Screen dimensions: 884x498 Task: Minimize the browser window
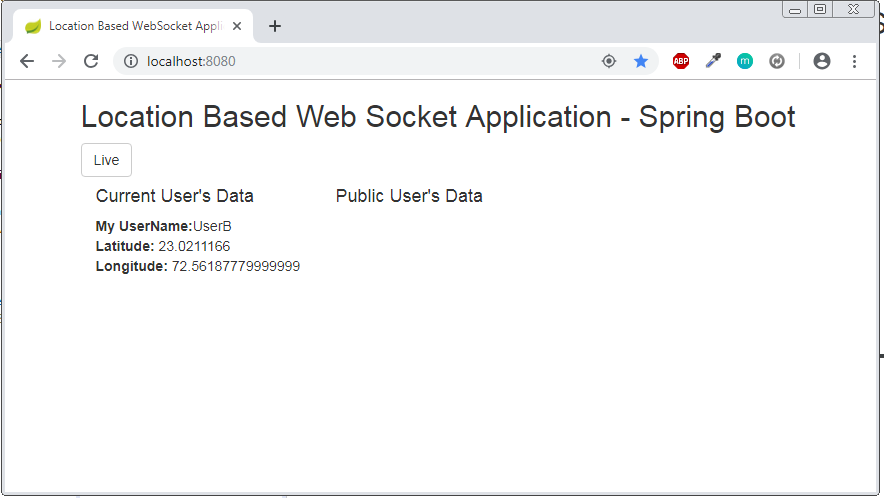tap(795, 10)
